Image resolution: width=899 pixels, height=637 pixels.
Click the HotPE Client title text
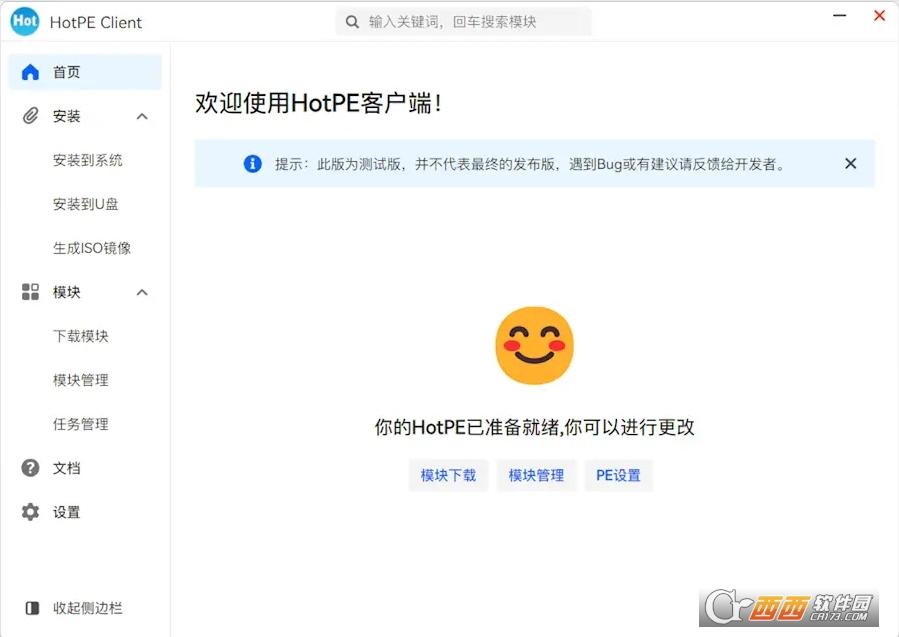point(96,22)
